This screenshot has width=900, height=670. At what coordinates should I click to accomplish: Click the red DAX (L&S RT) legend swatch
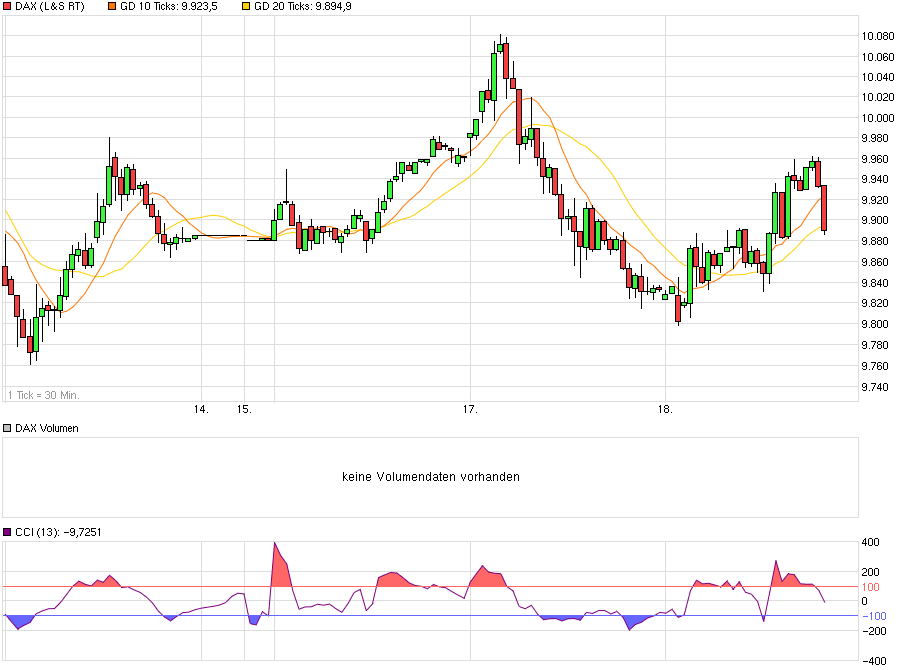pyautogui.click(x=7, y=6)
